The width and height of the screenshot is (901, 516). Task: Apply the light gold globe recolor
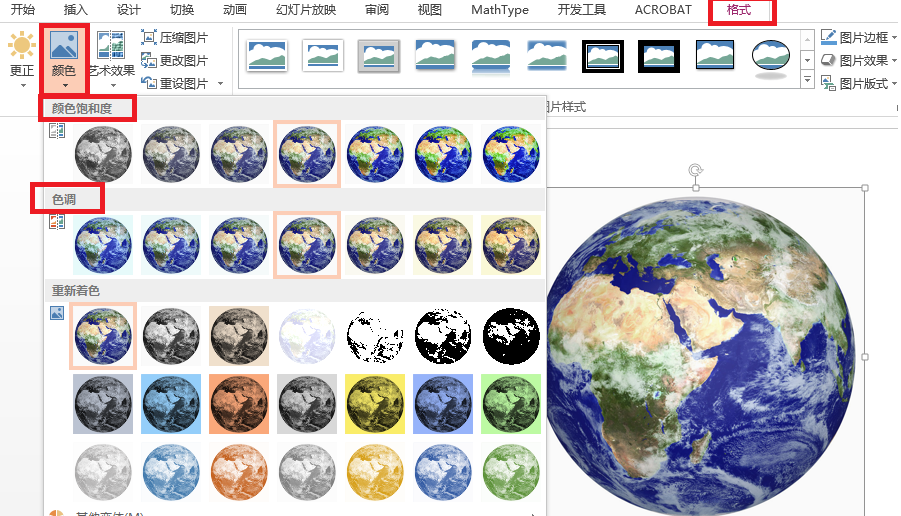[x=375, y=472]
